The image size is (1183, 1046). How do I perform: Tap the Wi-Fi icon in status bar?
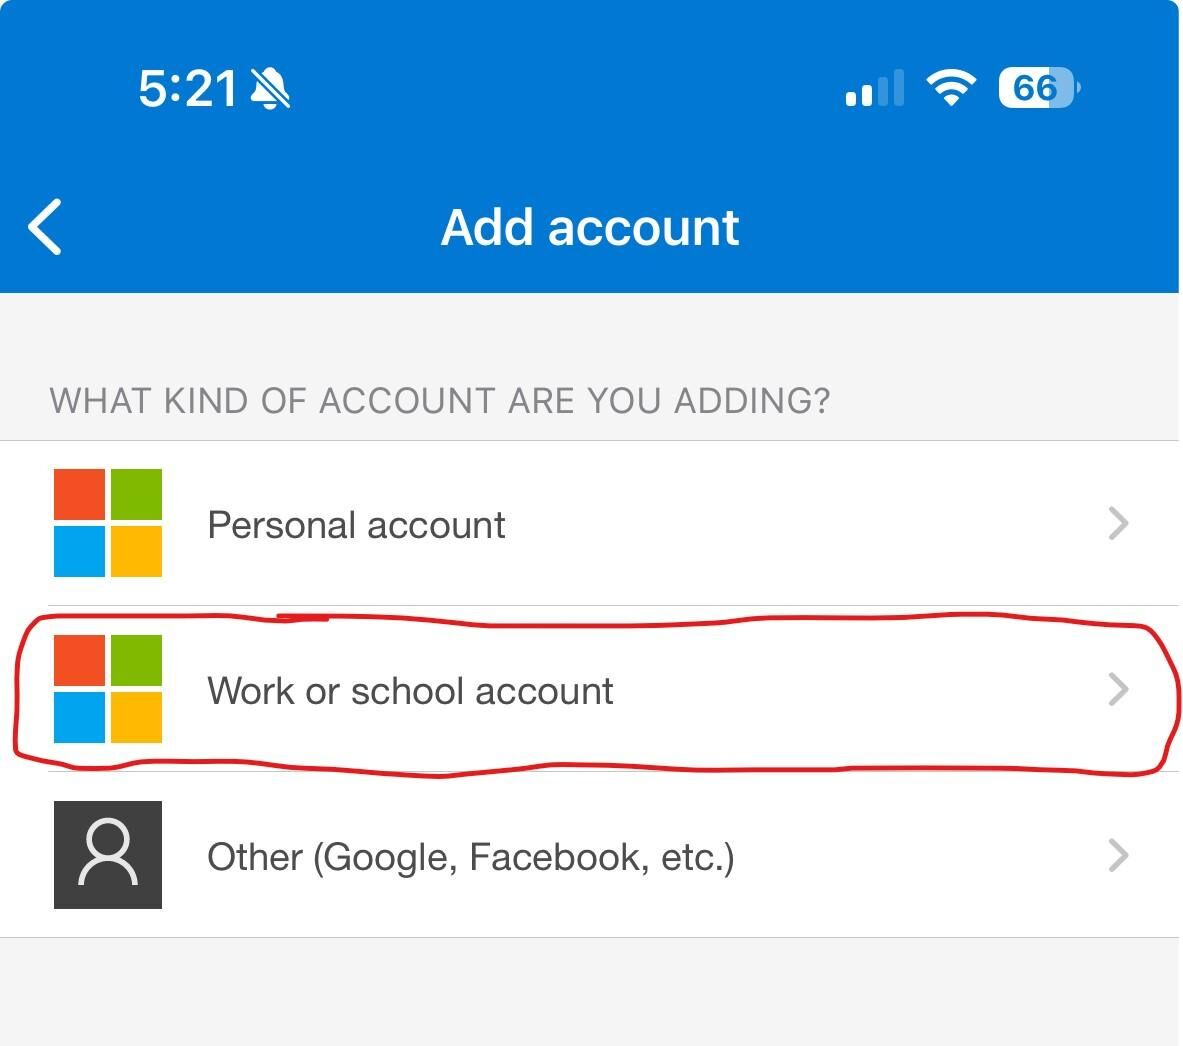point(951,88)
